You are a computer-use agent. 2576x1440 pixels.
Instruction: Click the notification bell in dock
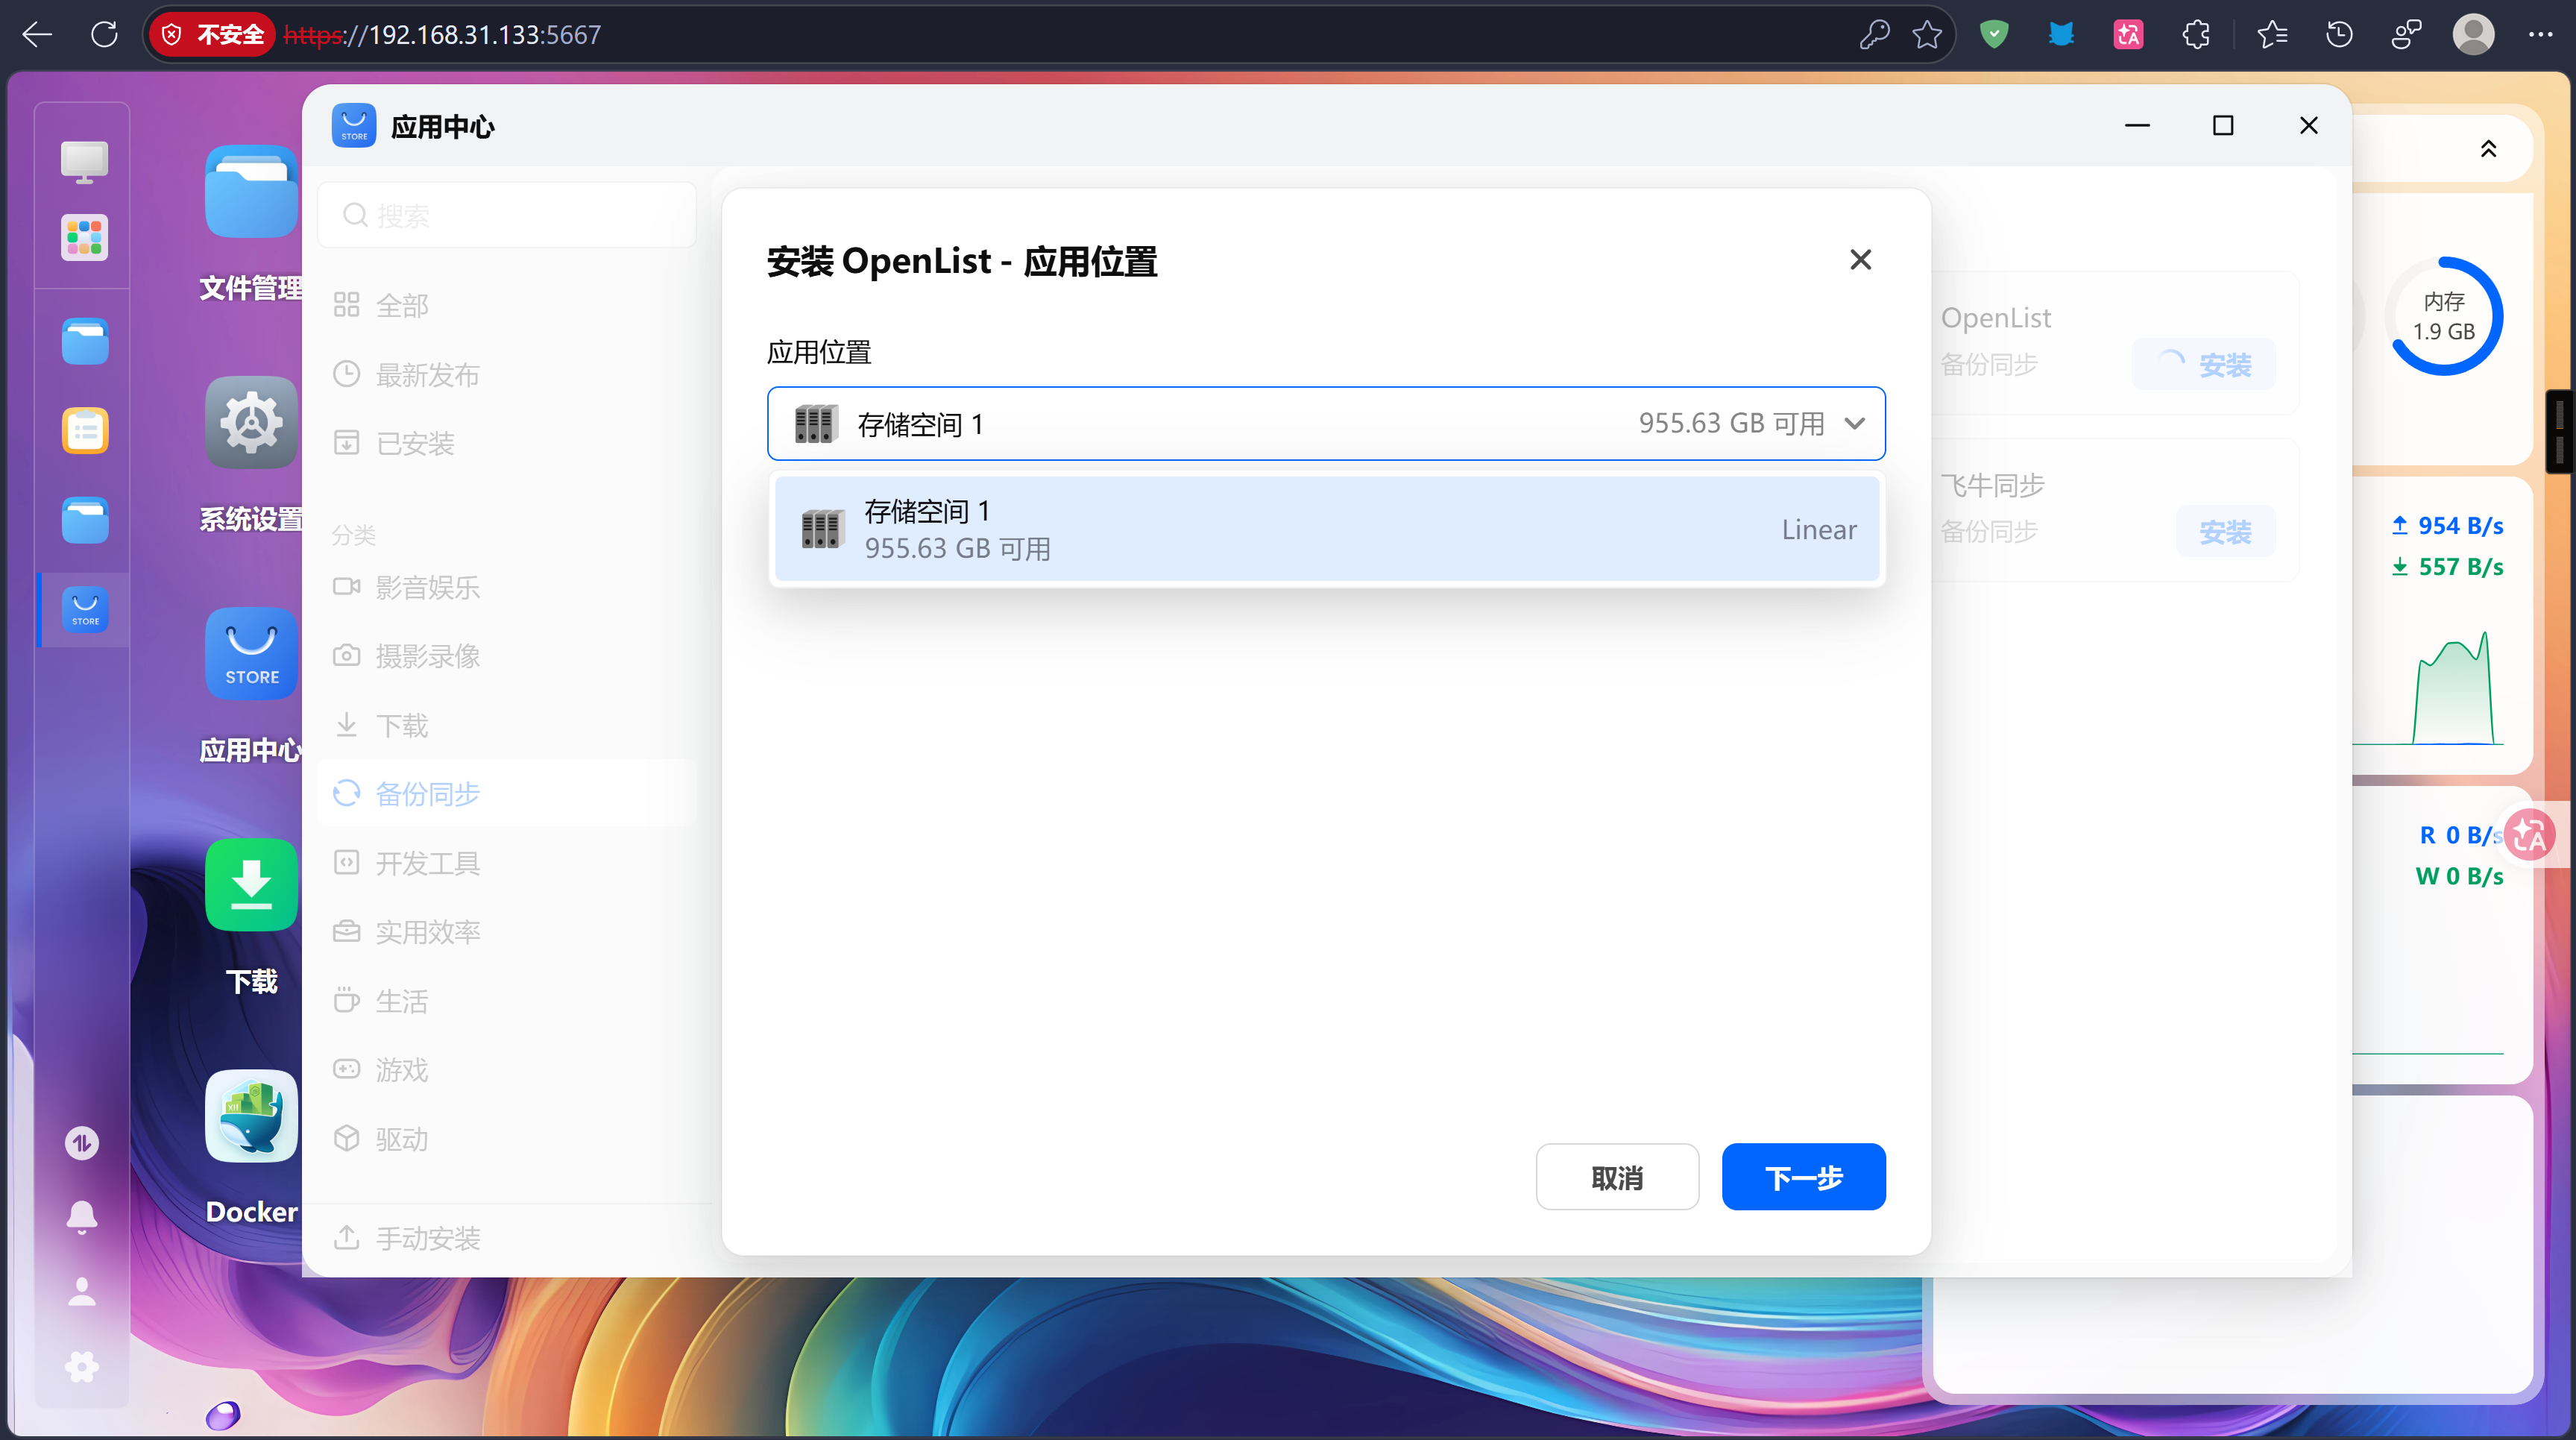(x=82, y=1216)
